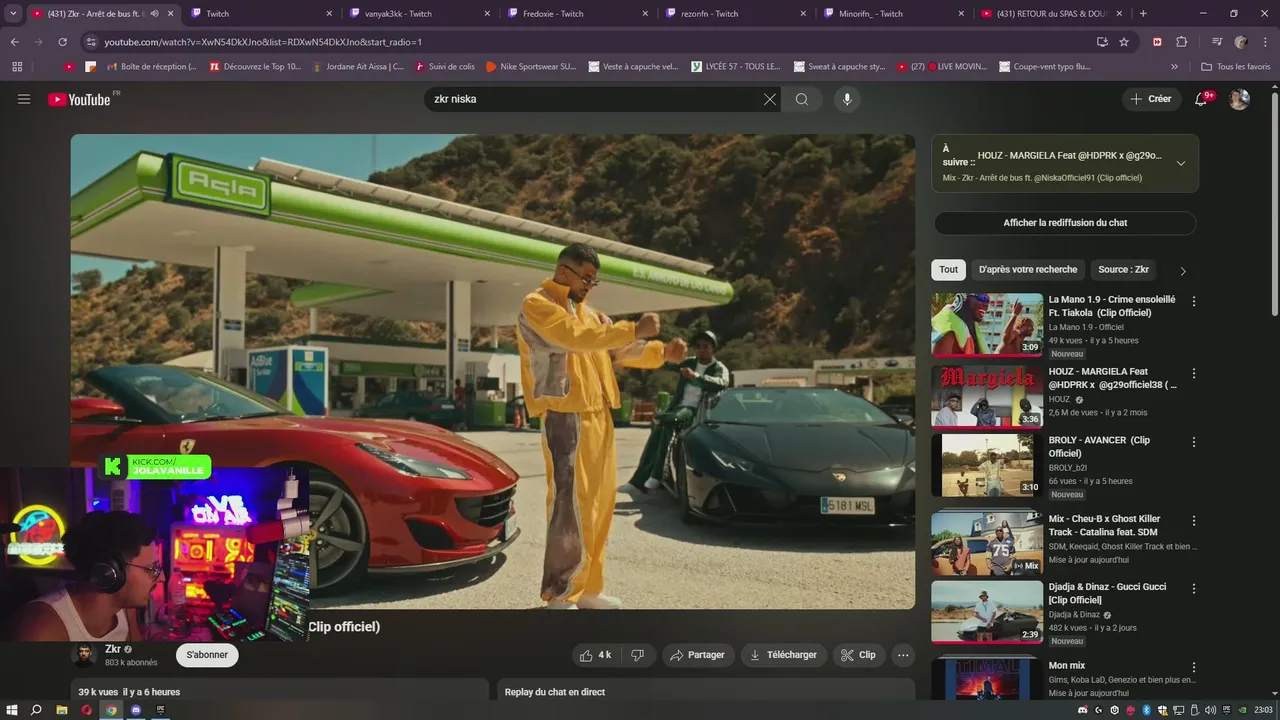The width and height of the screenshot is (1280, 720).
Task: Expand the À suivre playlist panel
Action: pos(1181,163)
